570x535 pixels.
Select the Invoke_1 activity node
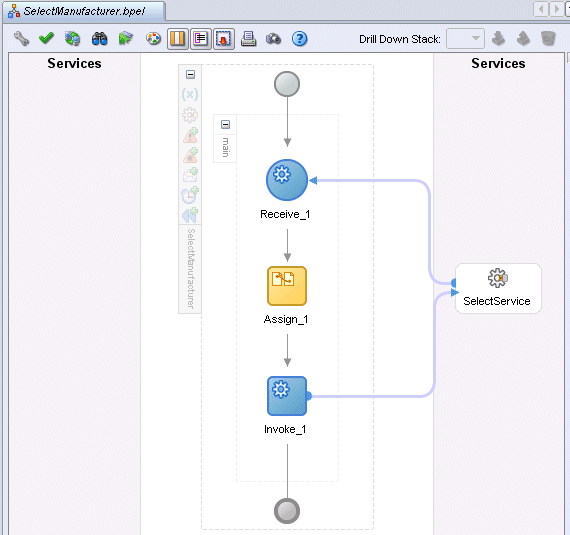point(287,396)
